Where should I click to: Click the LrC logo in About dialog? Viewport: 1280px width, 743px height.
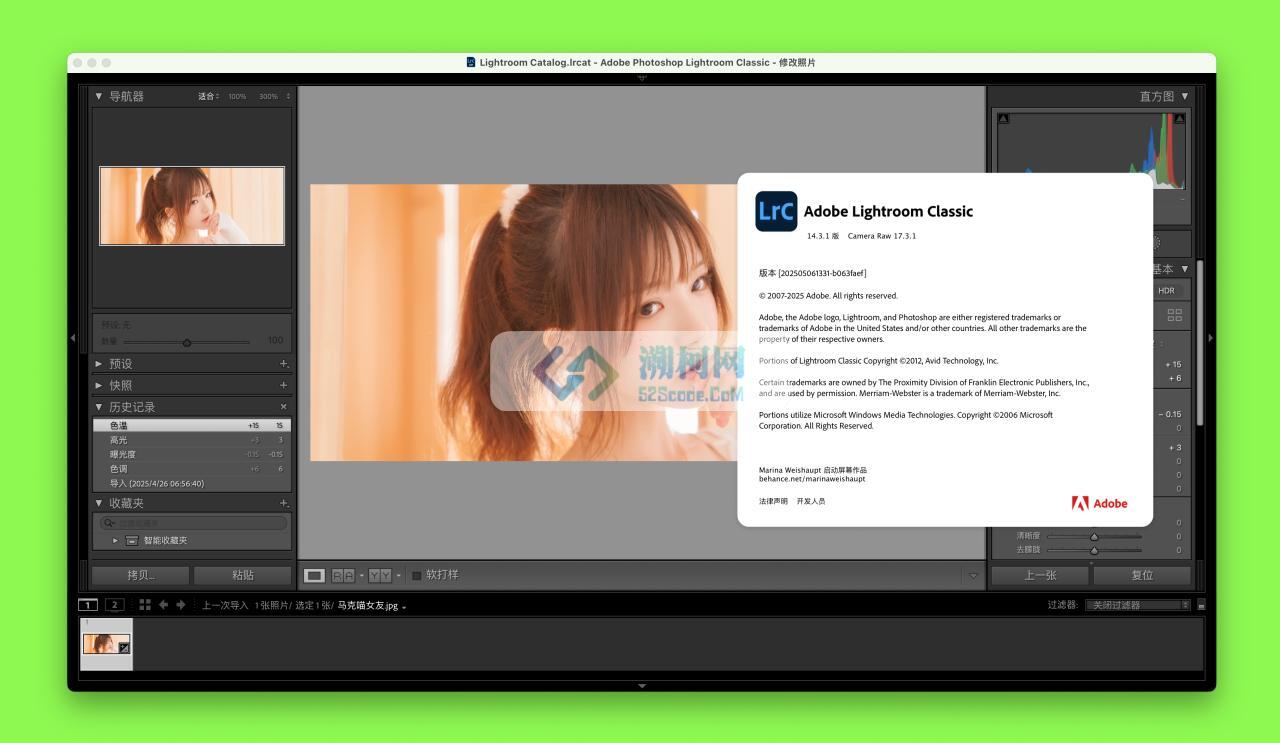(x=776, y=211)
